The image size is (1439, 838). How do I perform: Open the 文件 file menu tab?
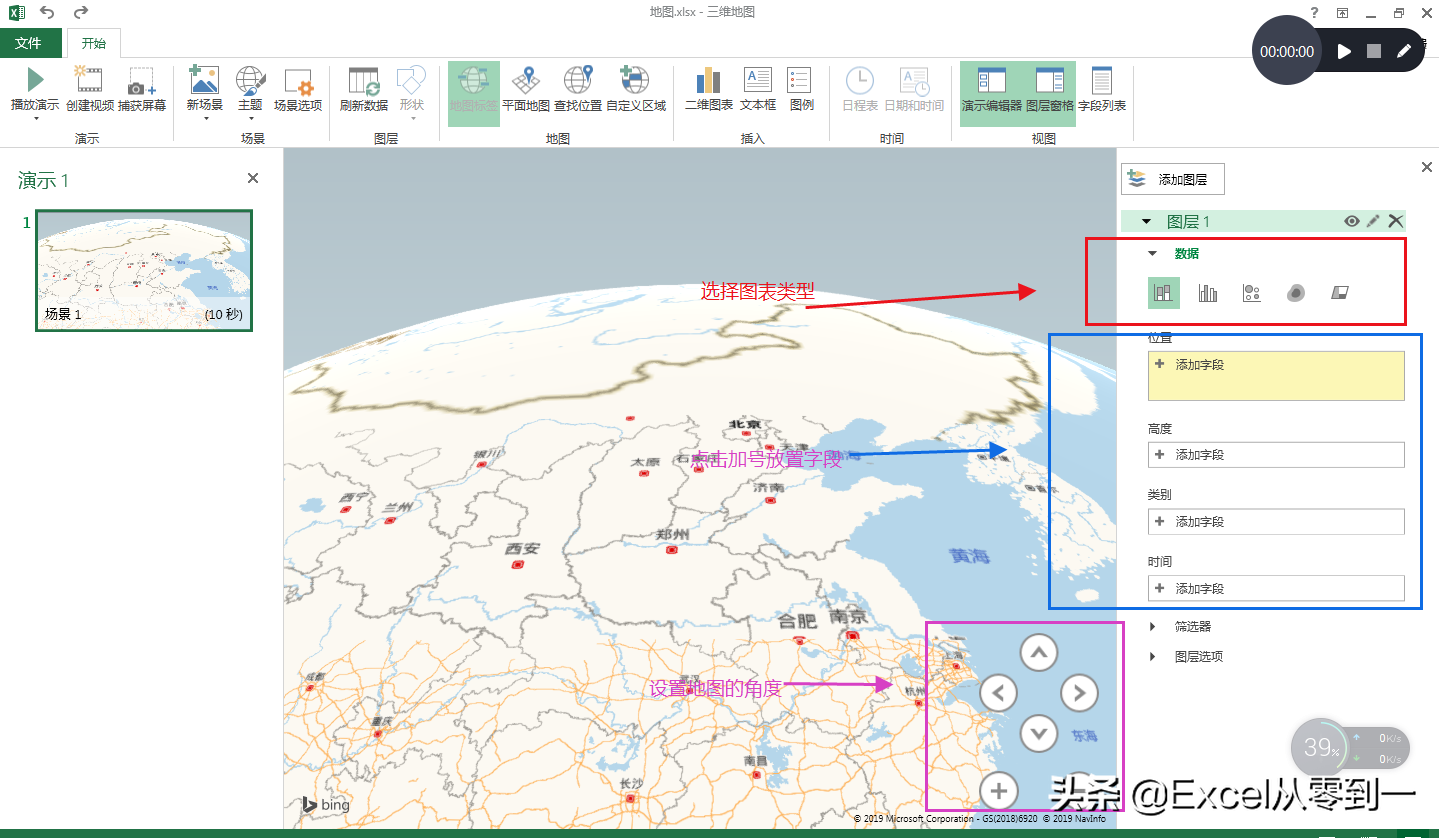[x=28, y=43]
